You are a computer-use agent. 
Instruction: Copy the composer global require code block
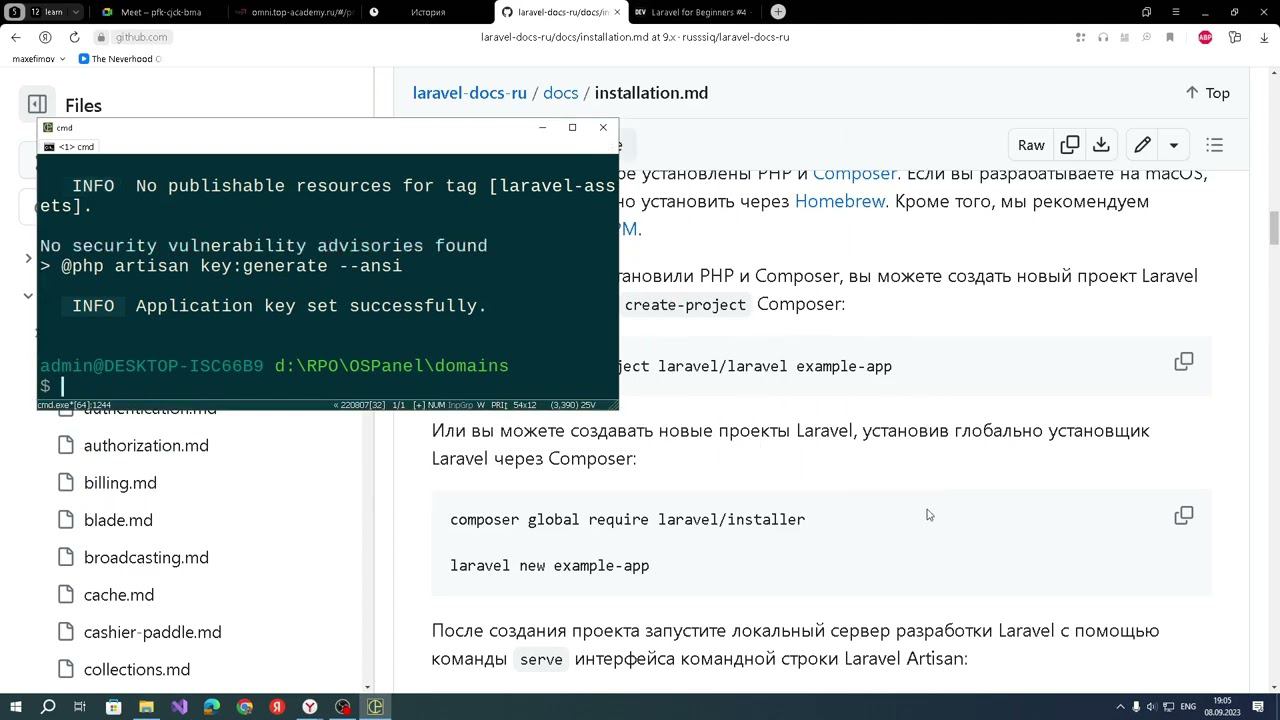click(x=1184, y=515)
